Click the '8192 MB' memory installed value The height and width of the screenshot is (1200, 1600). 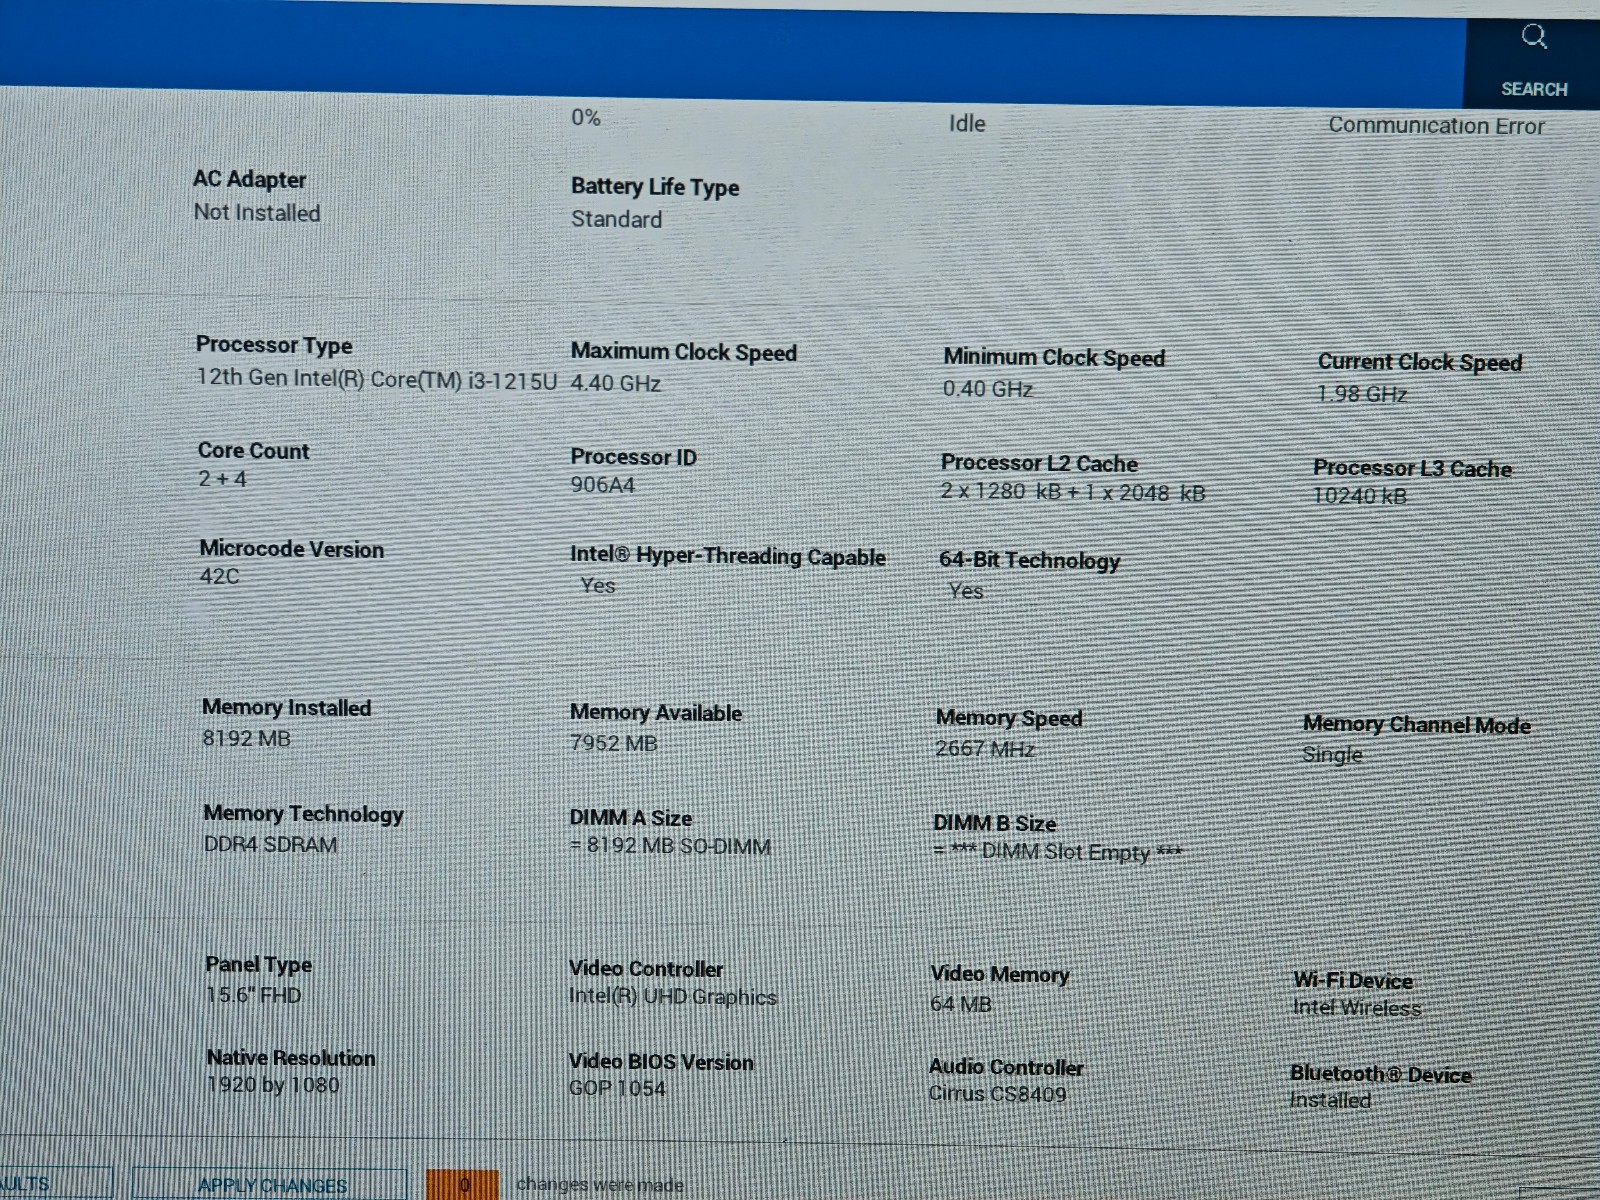(246, 739)
